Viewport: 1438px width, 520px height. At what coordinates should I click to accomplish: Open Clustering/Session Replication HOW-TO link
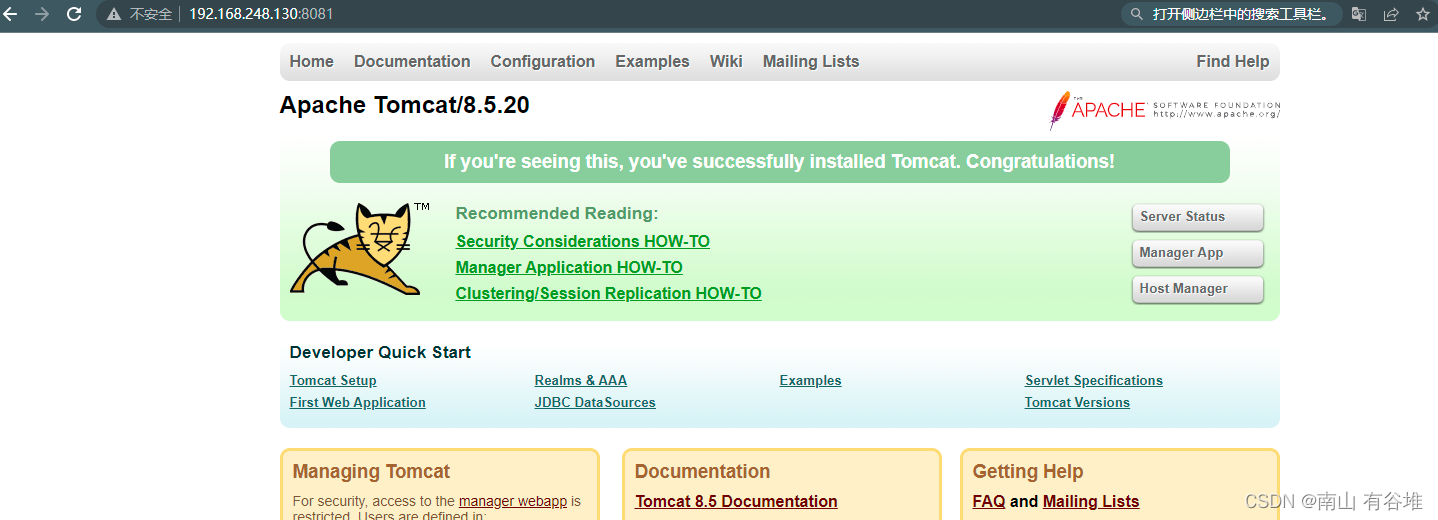point(608,293)
